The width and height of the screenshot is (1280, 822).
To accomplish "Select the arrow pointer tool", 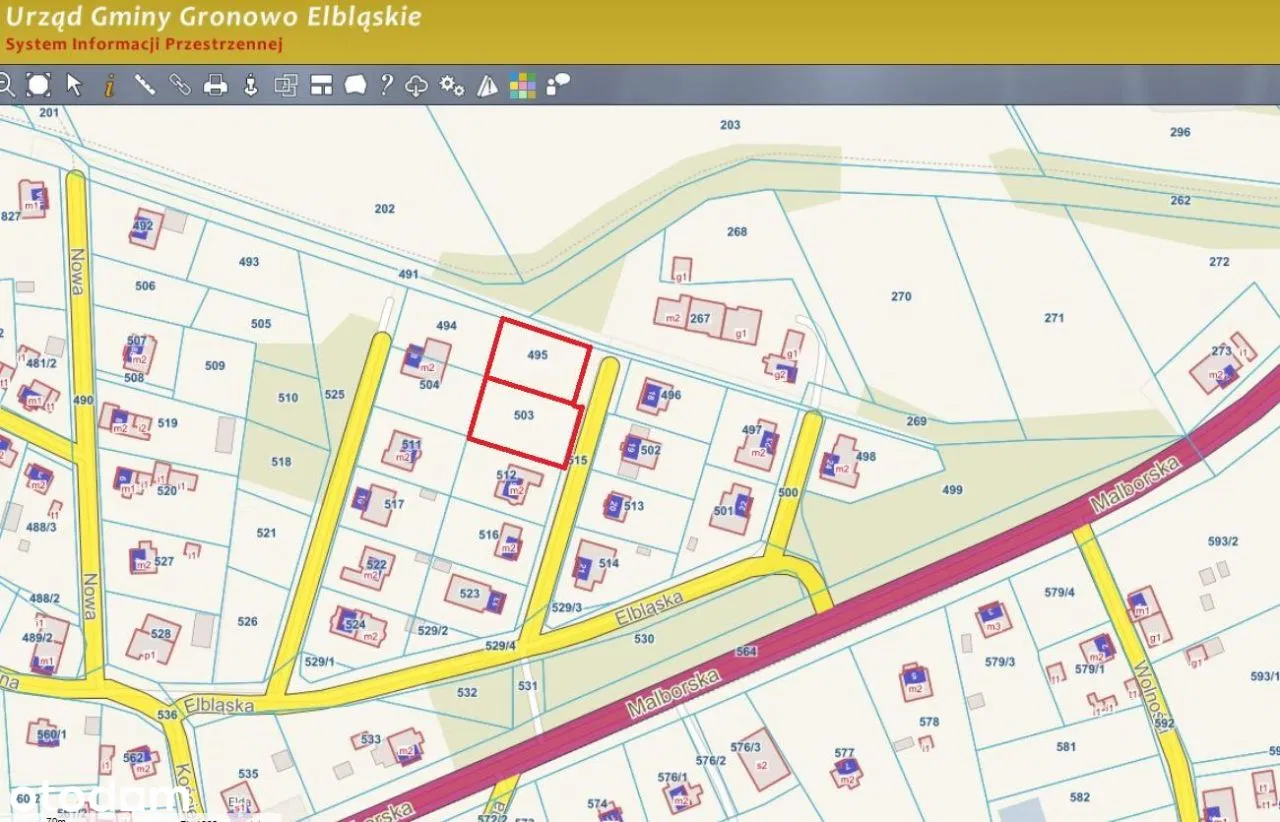I will [x=74, y=85].
